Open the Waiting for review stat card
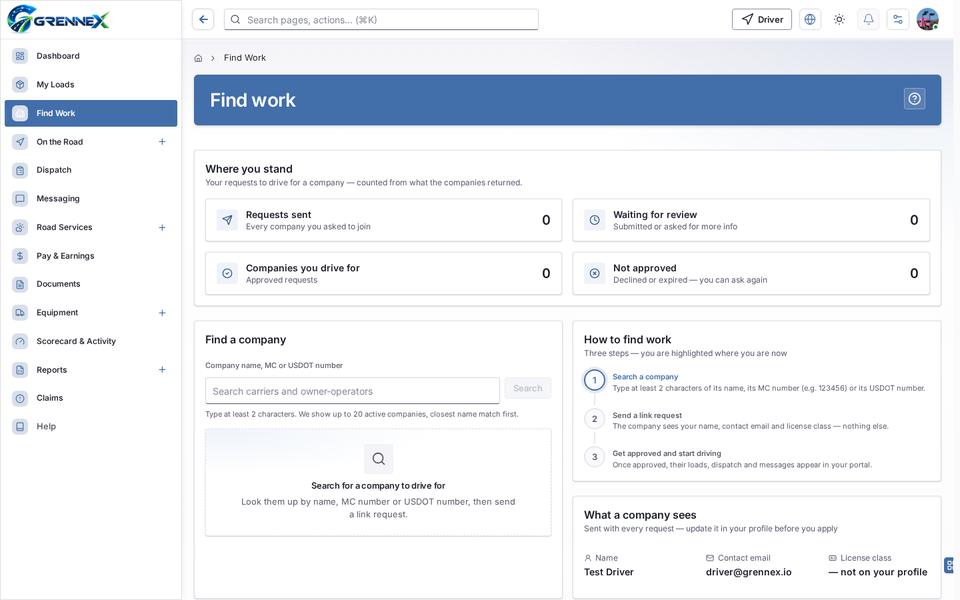Screen dimensions: 960x600 click(x=751, y=220)
